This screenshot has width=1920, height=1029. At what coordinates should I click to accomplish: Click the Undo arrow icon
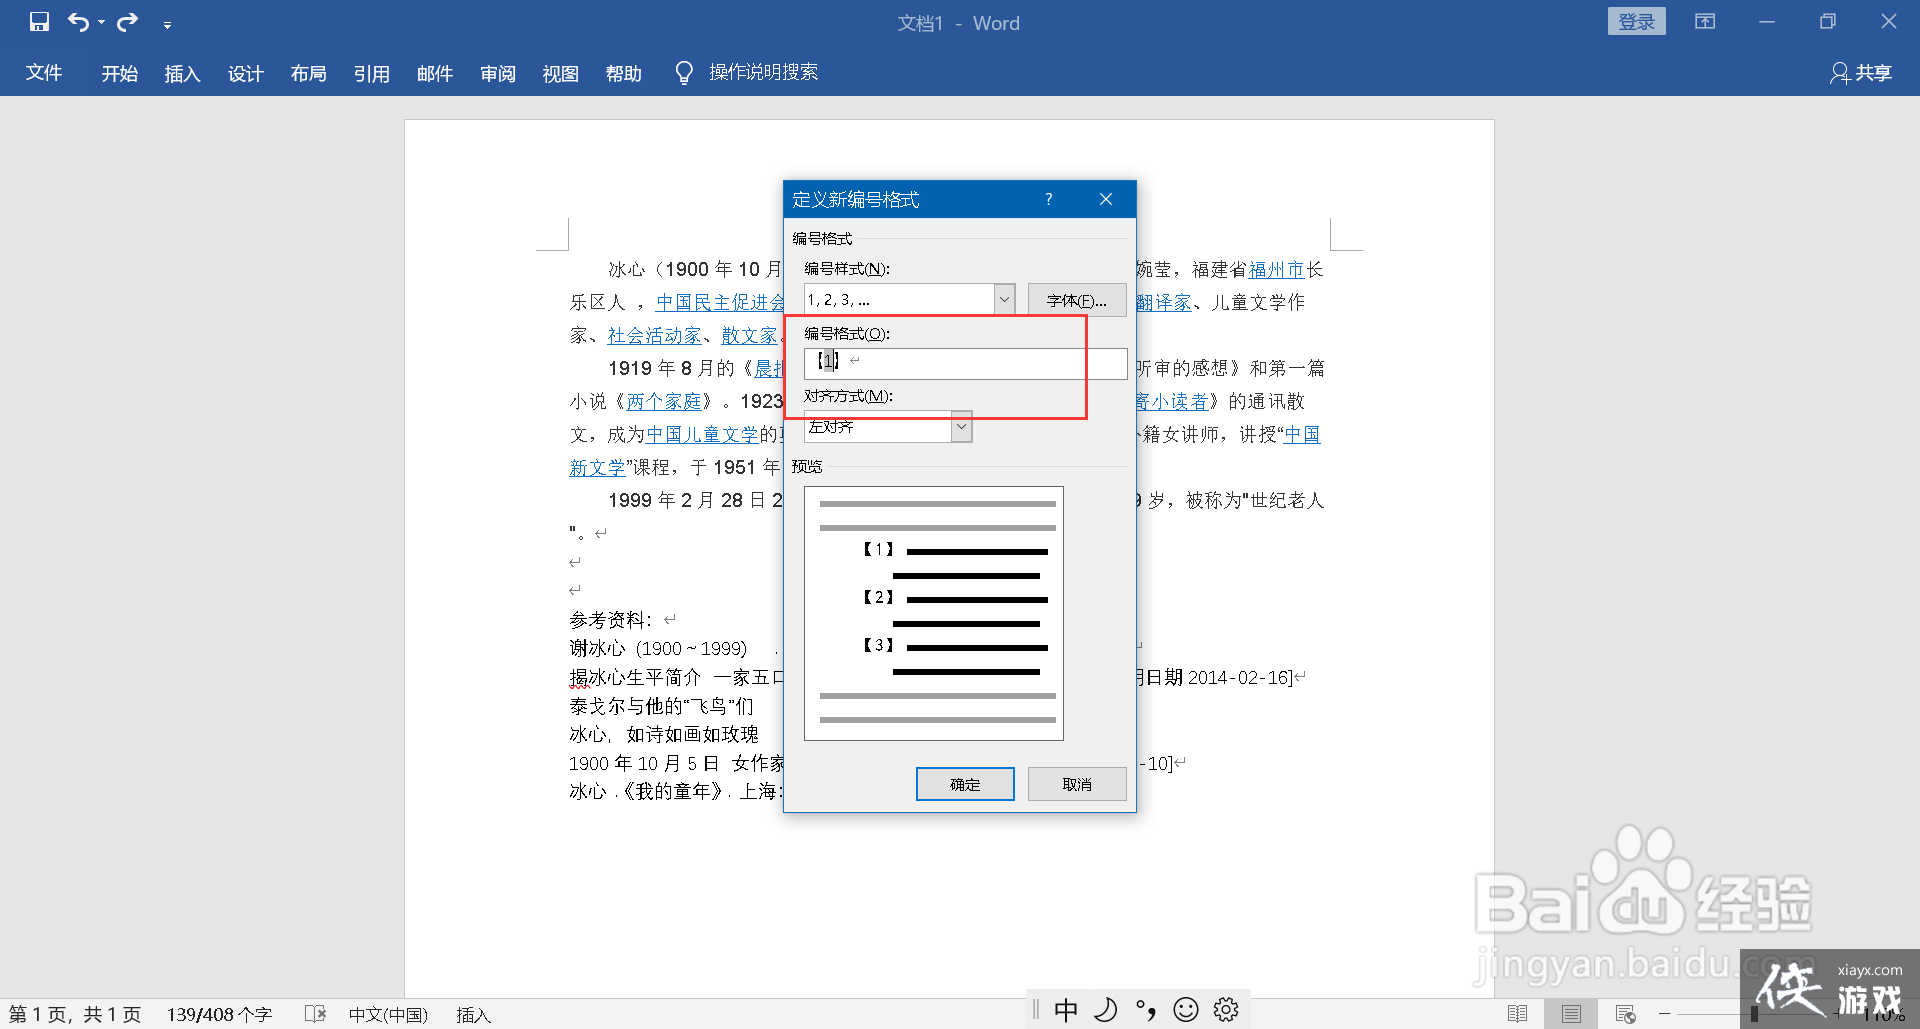(78, 22)
